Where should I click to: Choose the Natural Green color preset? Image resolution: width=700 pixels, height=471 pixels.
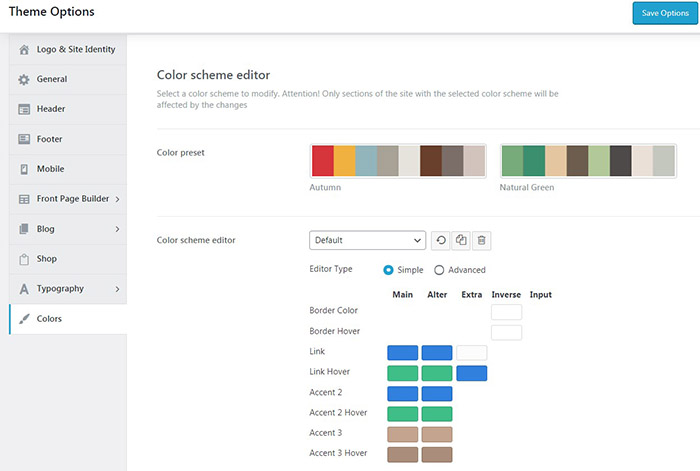point(588,161)
